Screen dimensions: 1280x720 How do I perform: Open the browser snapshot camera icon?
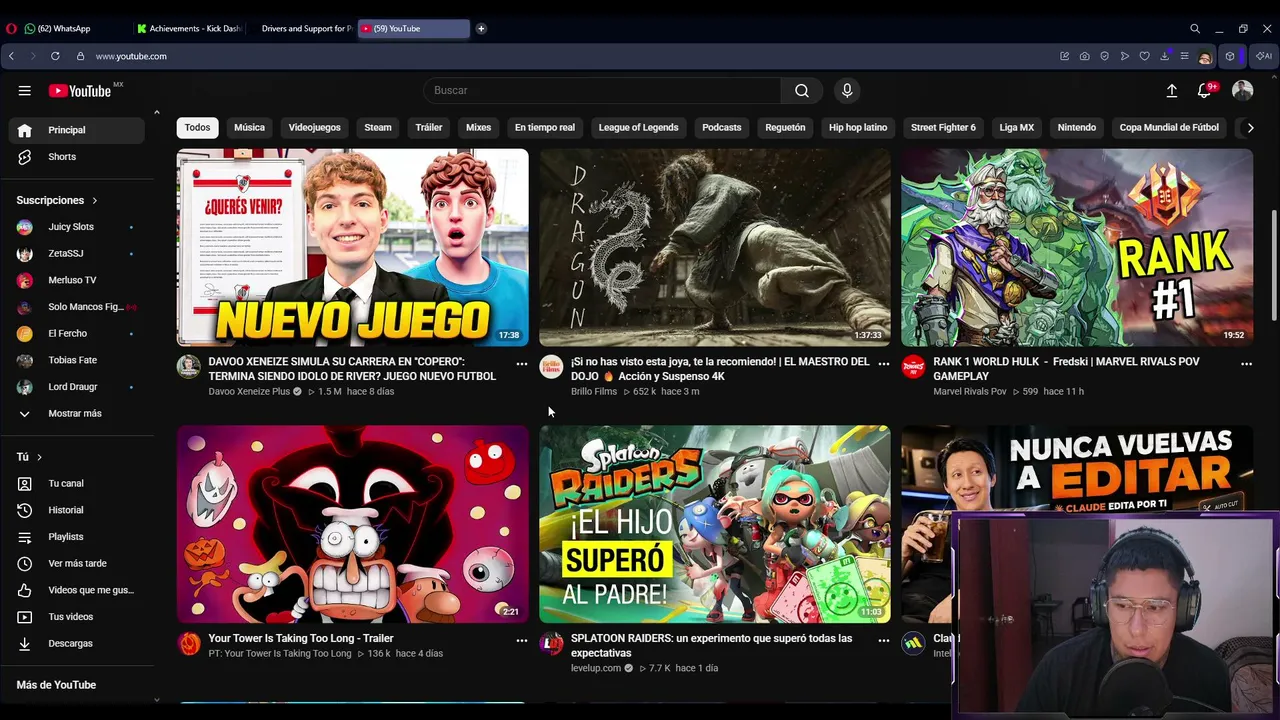click(1085, 56)
